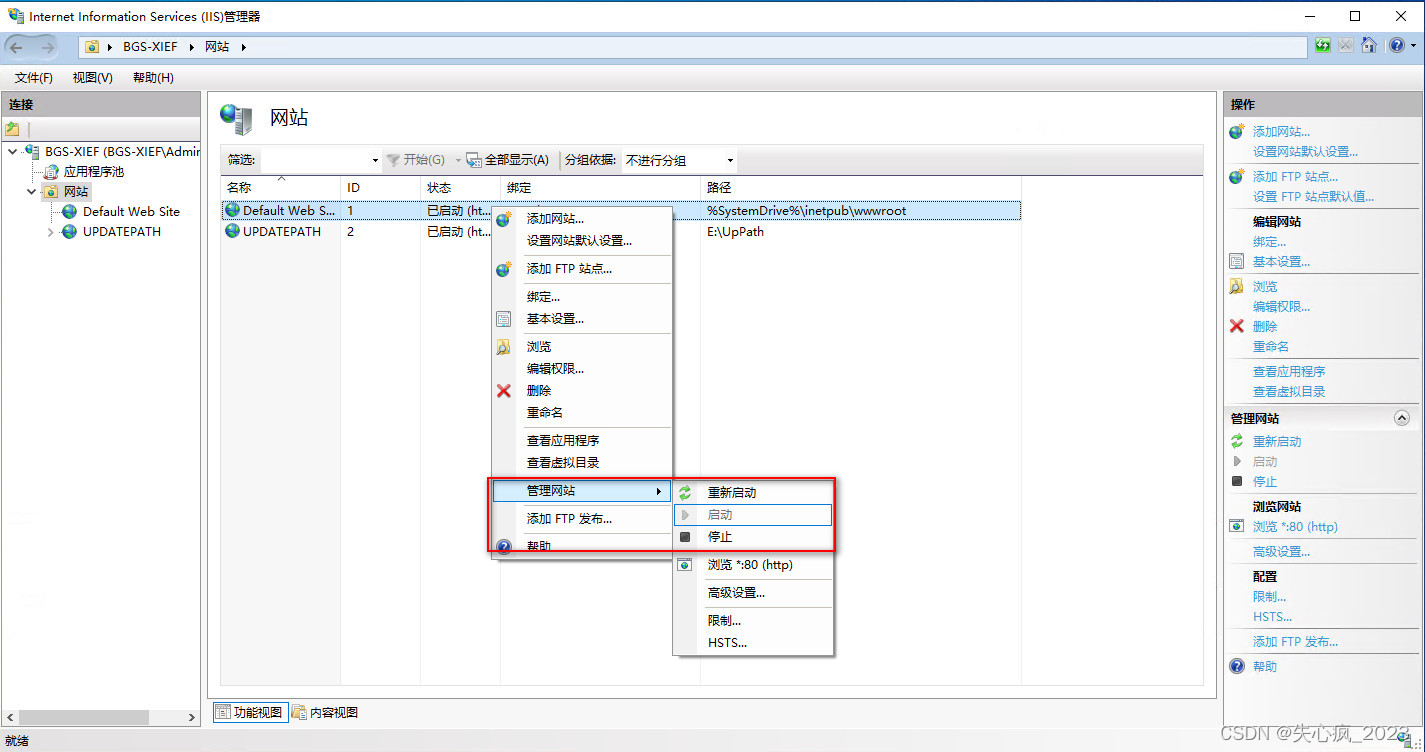Click the arrow after 网站 in address breadcrumb
The height and width of the screenshot is (752, 1425).
pyautogui.click(x=243, y=46)
